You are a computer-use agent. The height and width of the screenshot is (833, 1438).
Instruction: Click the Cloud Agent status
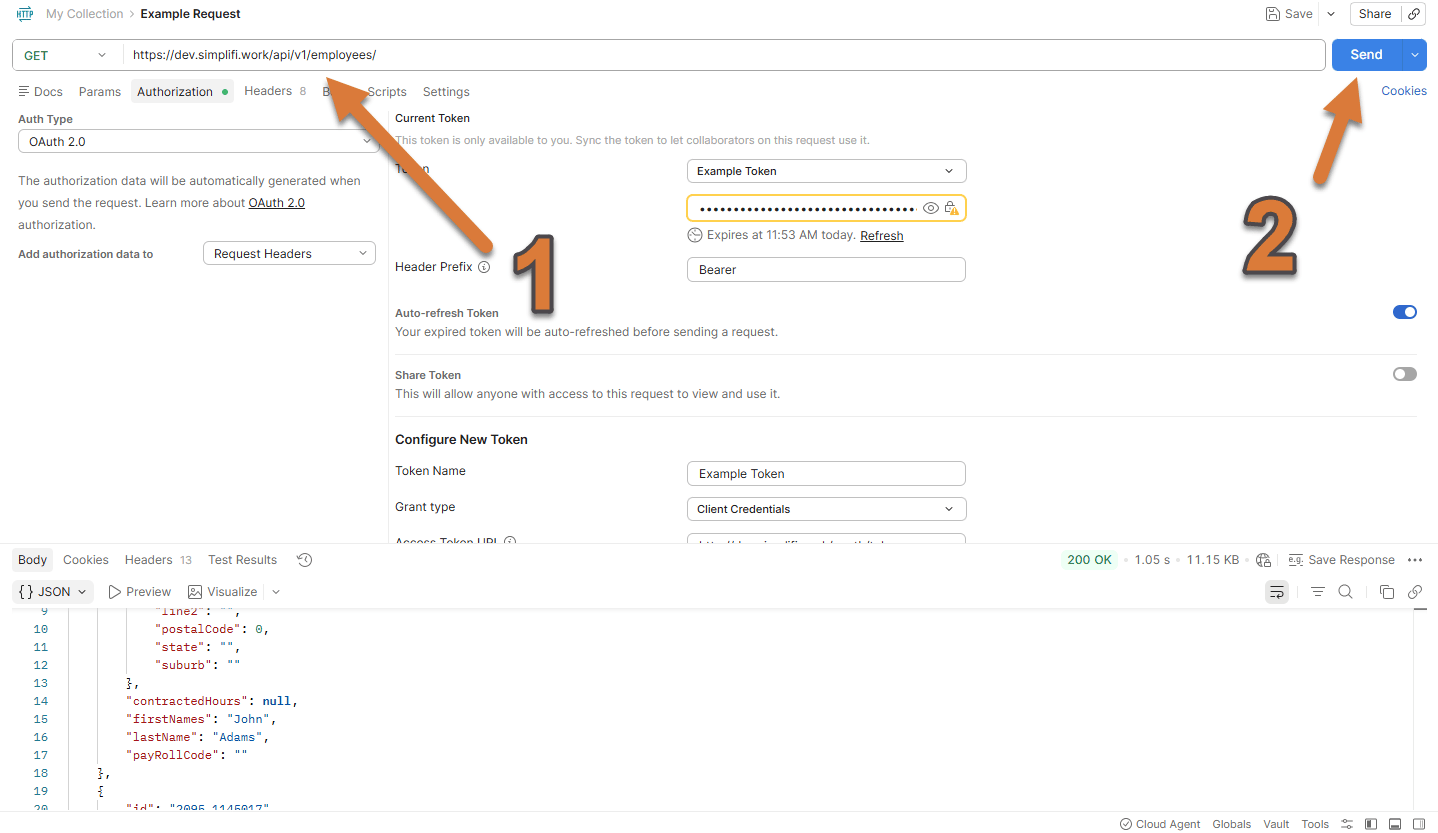point(1160,824)
